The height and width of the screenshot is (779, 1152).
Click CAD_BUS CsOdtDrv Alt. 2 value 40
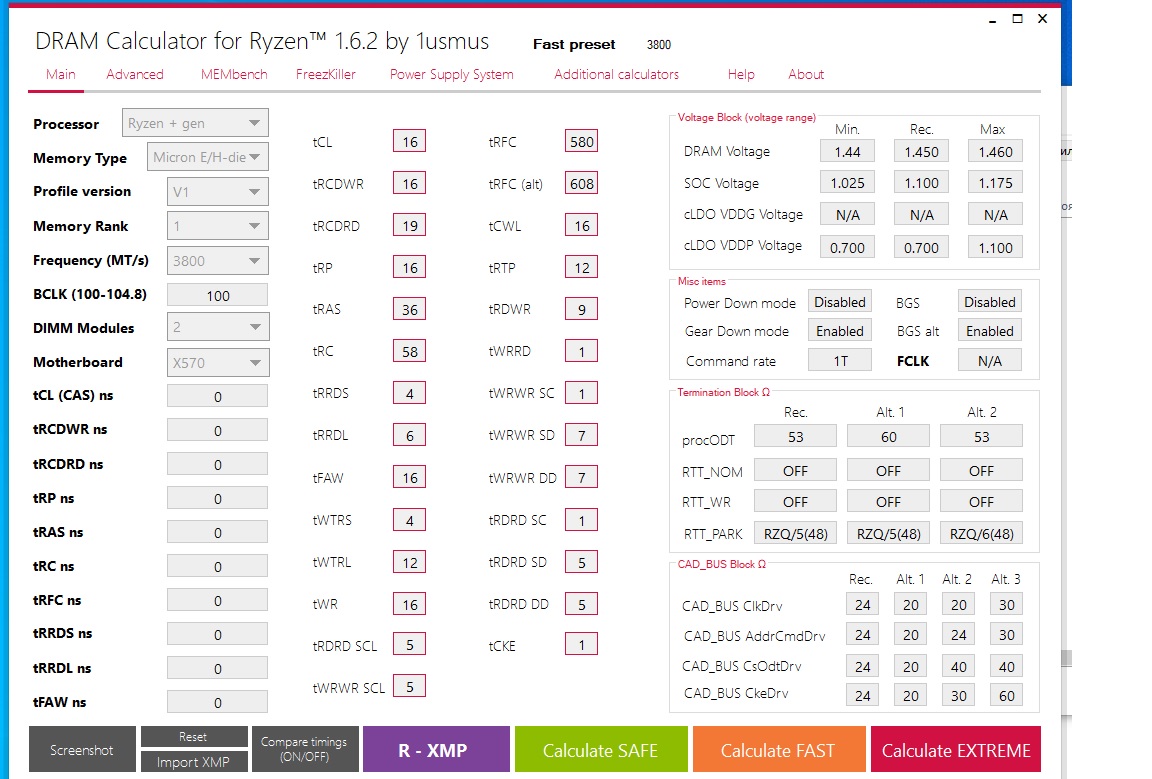click(959, 667)
